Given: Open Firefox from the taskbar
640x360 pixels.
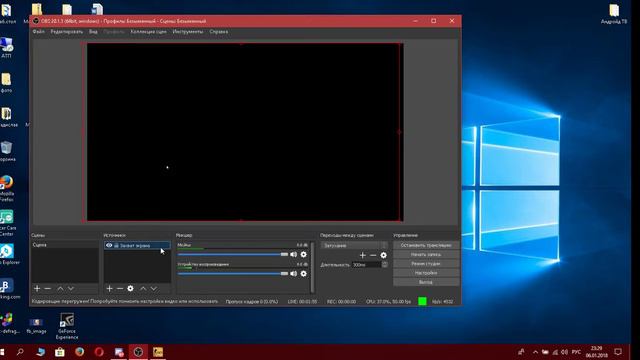Looking at the screenshot, I should click(80, 352).
